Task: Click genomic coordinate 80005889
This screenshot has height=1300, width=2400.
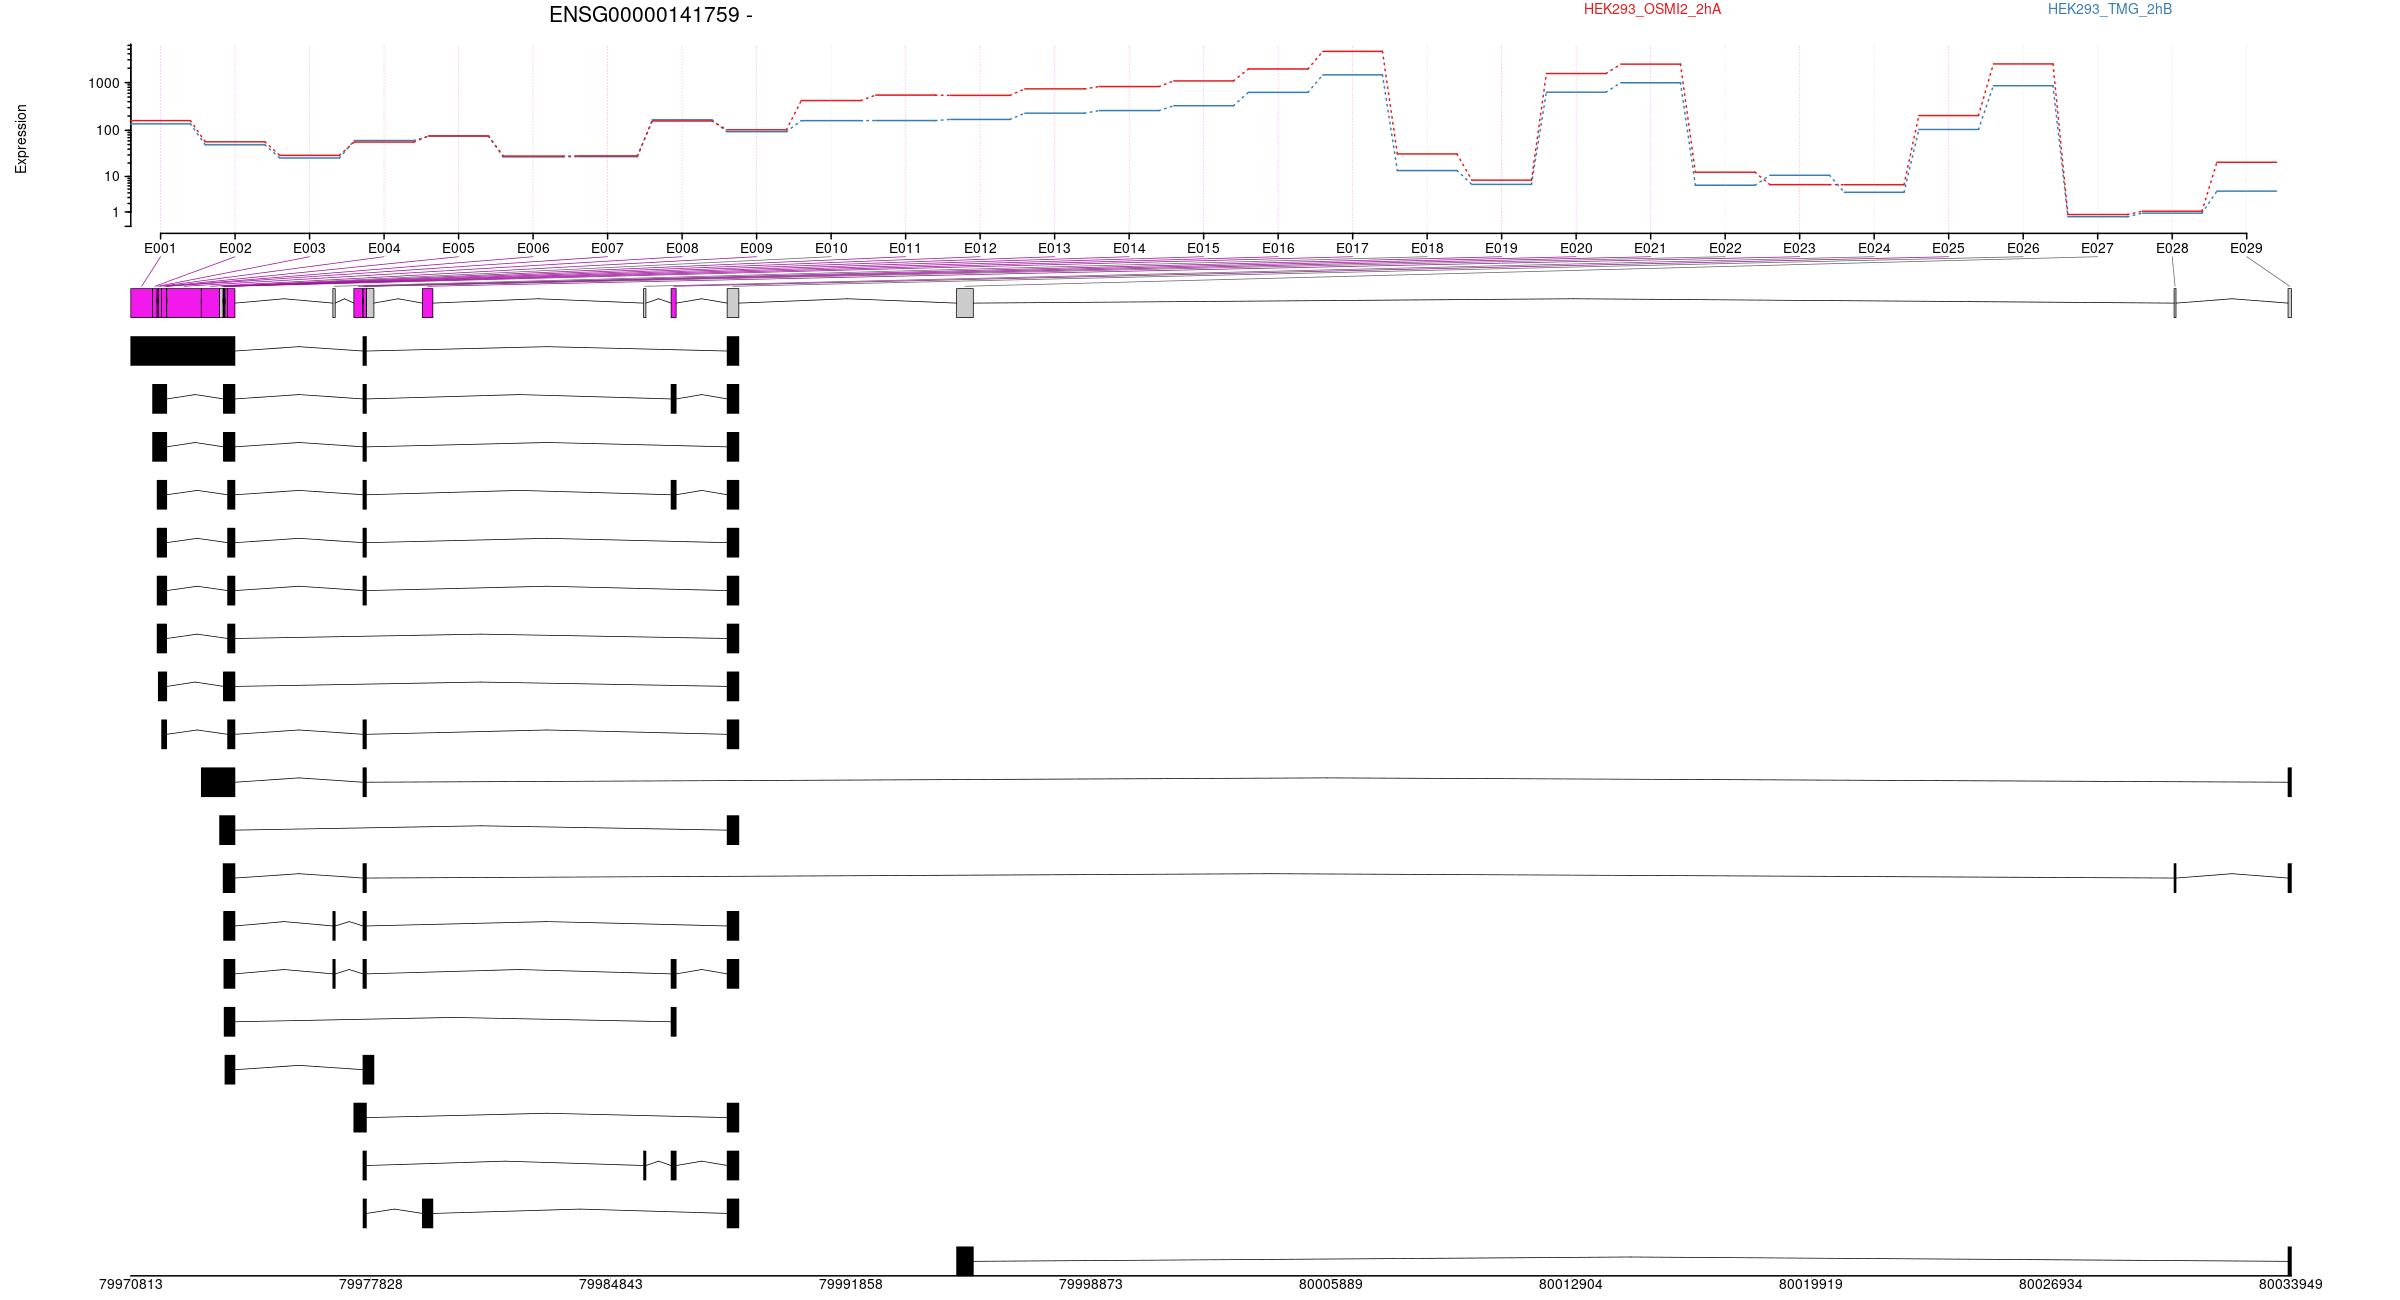Action: (x=1331, y=1284)
